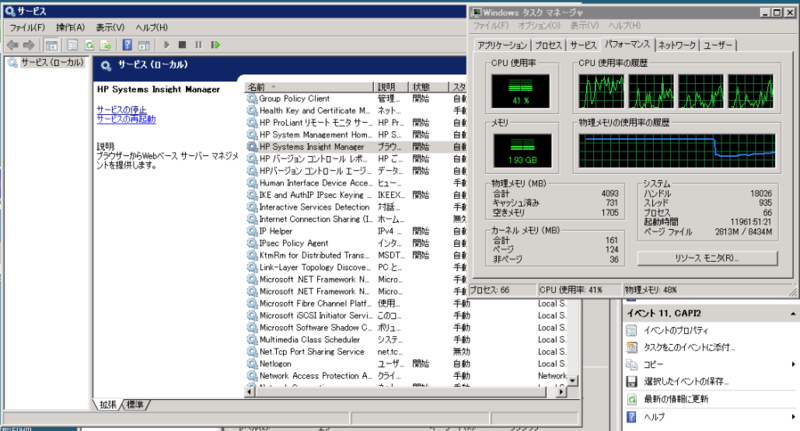Image resolution: width=800 pixels, height=431 pixels.
Task: Sort services by the 名前 column header
Action: click(309, 87)
